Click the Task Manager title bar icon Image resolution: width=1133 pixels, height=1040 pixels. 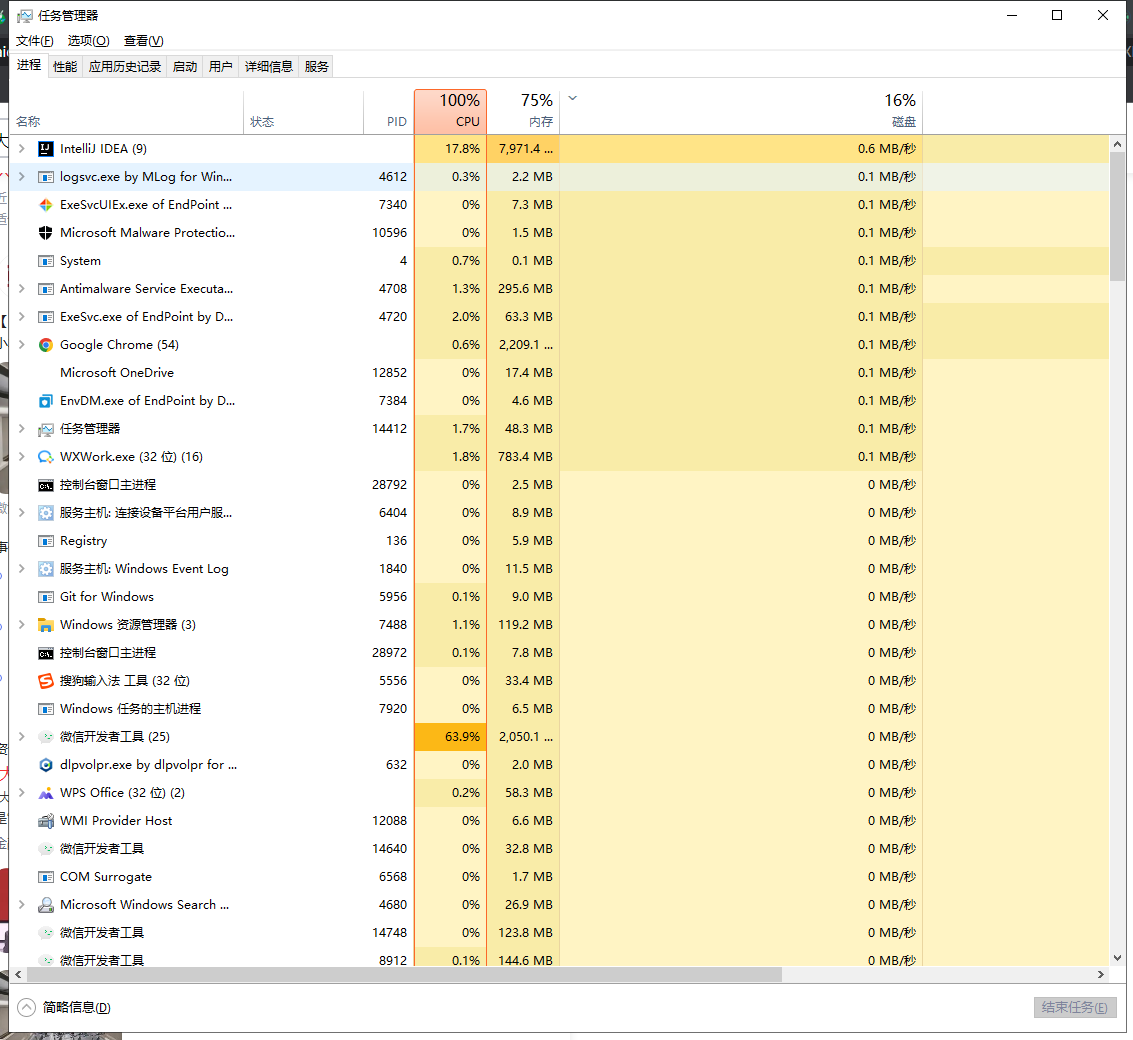point(25,16)
